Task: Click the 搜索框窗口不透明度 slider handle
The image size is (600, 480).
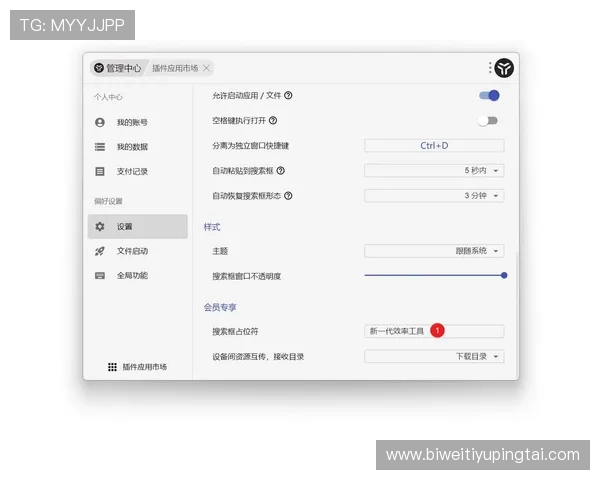Action: click(504, 275)
